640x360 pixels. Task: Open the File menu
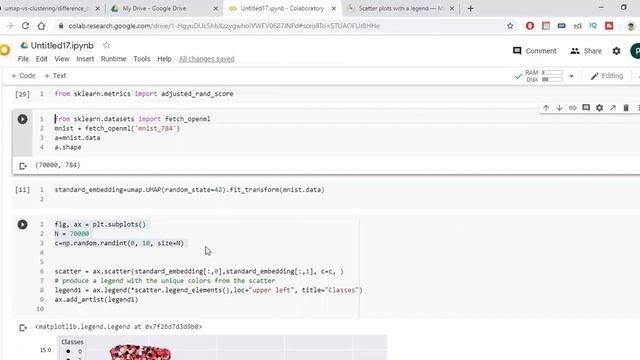(23, 59)
